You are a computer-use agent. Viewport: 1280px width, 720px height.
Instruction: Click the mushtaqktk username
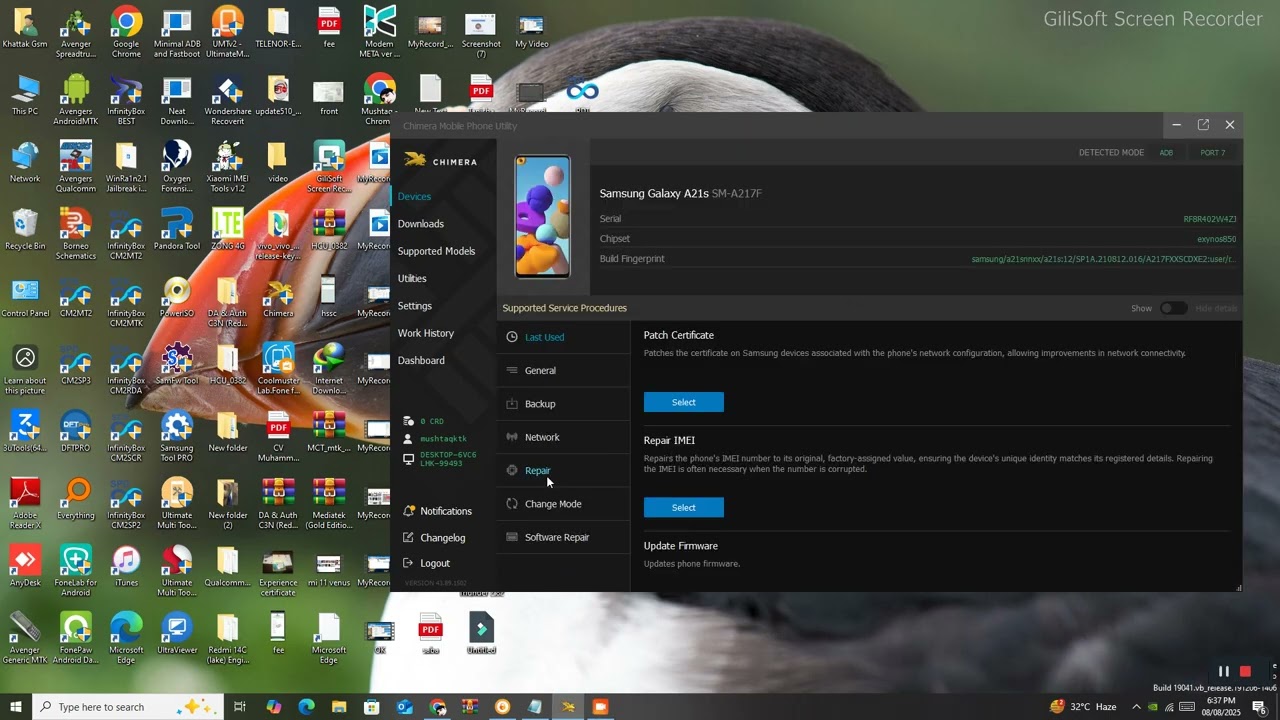click(435, 438)
